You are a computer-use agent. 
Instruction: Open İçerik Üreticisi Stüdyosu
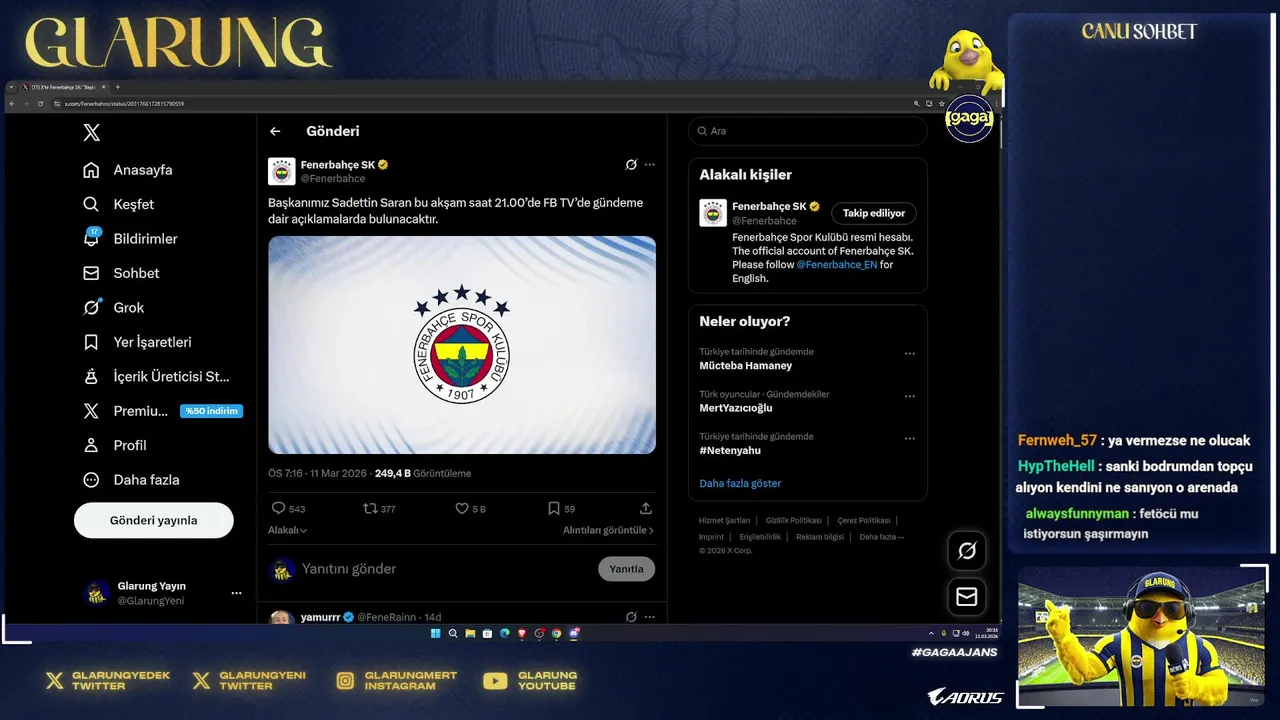pyautogui.click(x=156, y=376)
